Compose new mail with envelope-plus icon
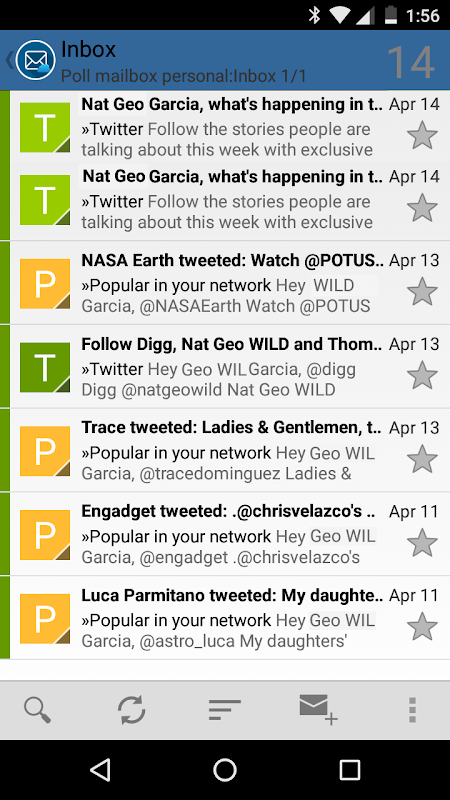450x800 pixels. [x=318, y=710]
